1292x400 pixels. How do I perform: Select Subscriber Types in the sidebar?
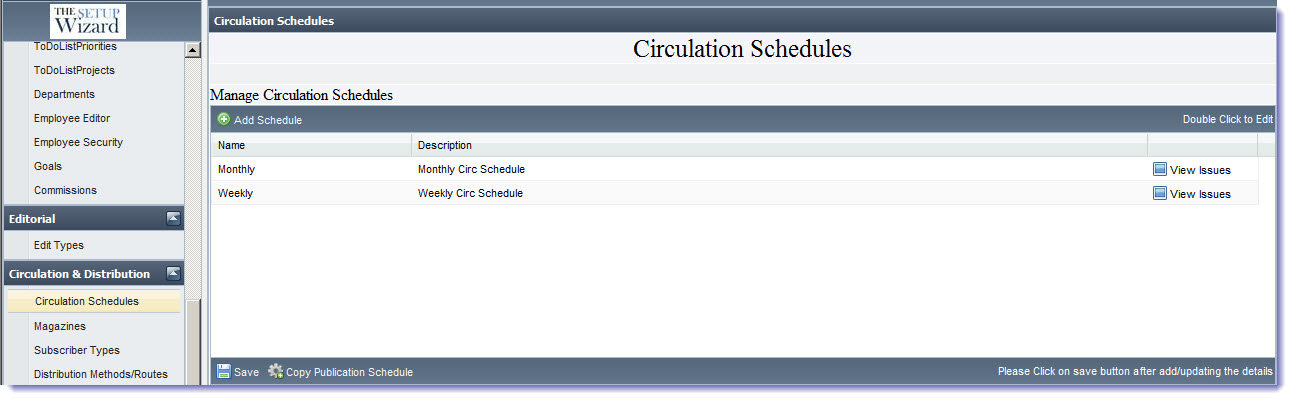77,350
